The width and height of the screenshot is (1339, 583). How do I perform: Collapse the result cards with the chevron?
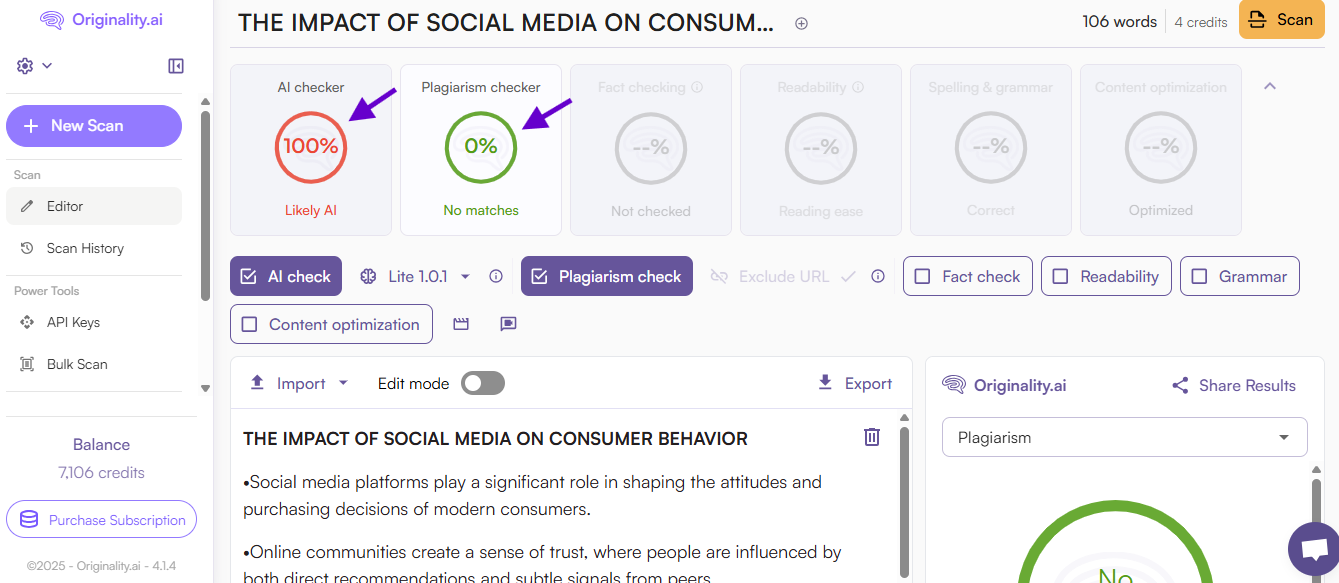coord(1270,87)
